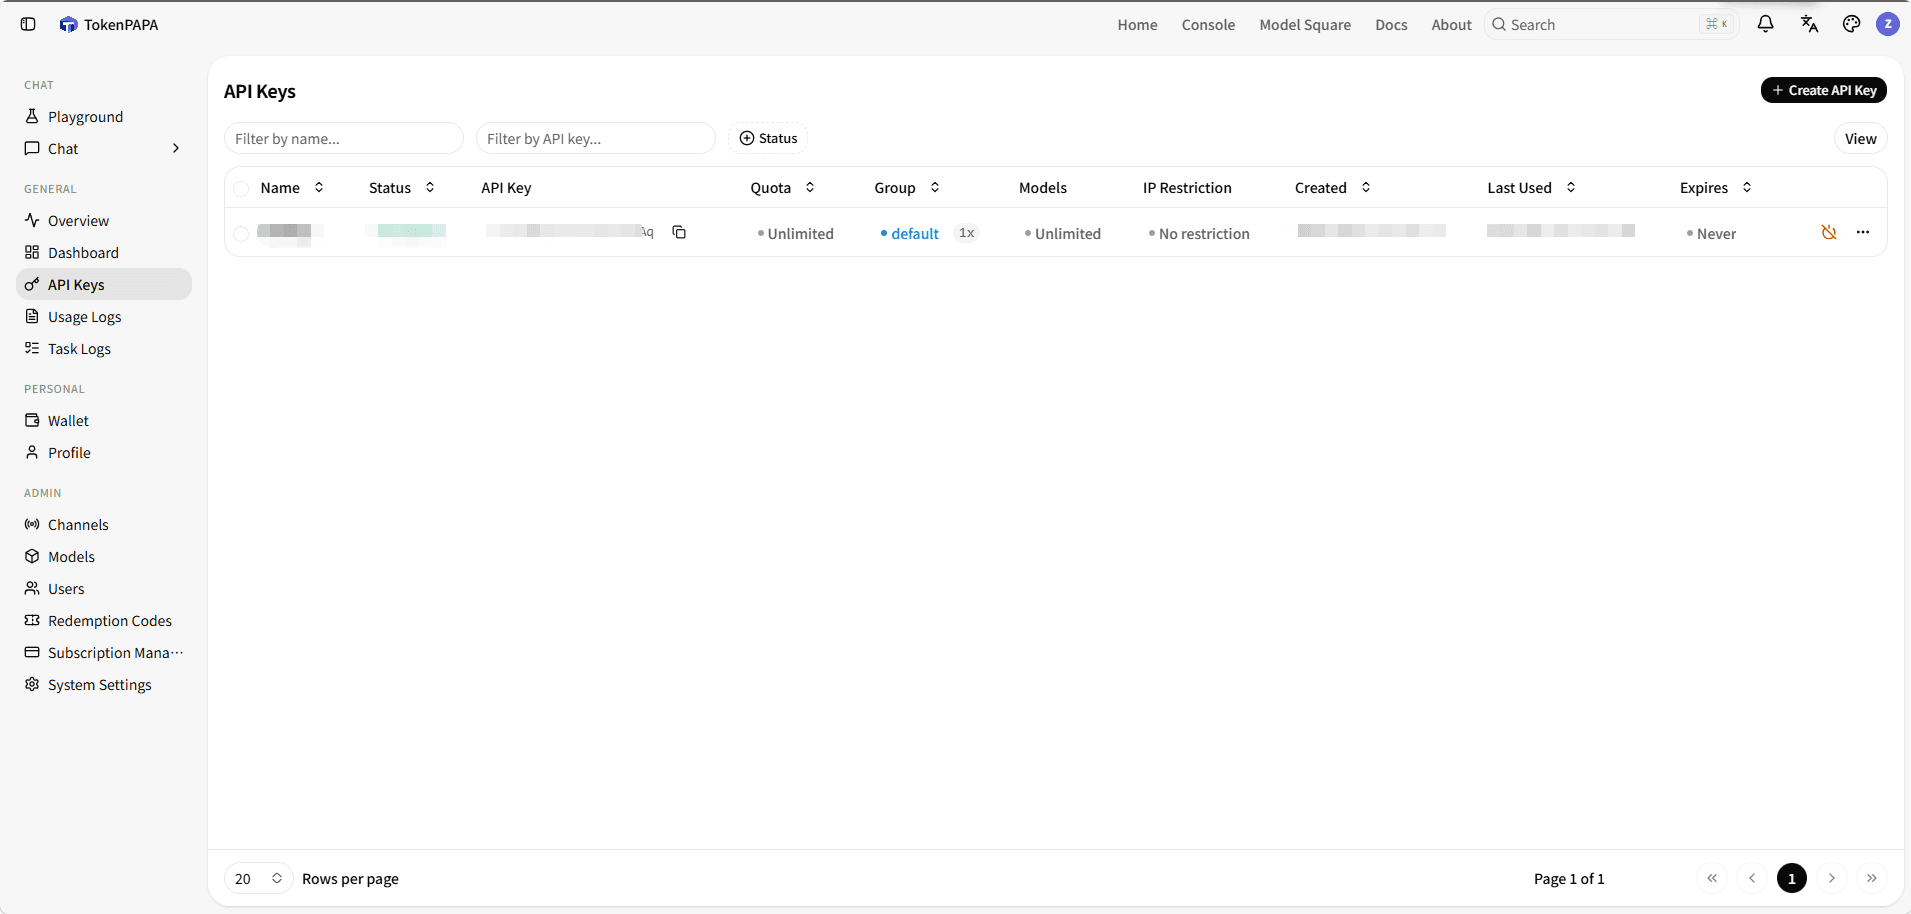Click the Page 1 of 1 label
Viewport: 1911px width, 914px height.
click(1569, 879)
